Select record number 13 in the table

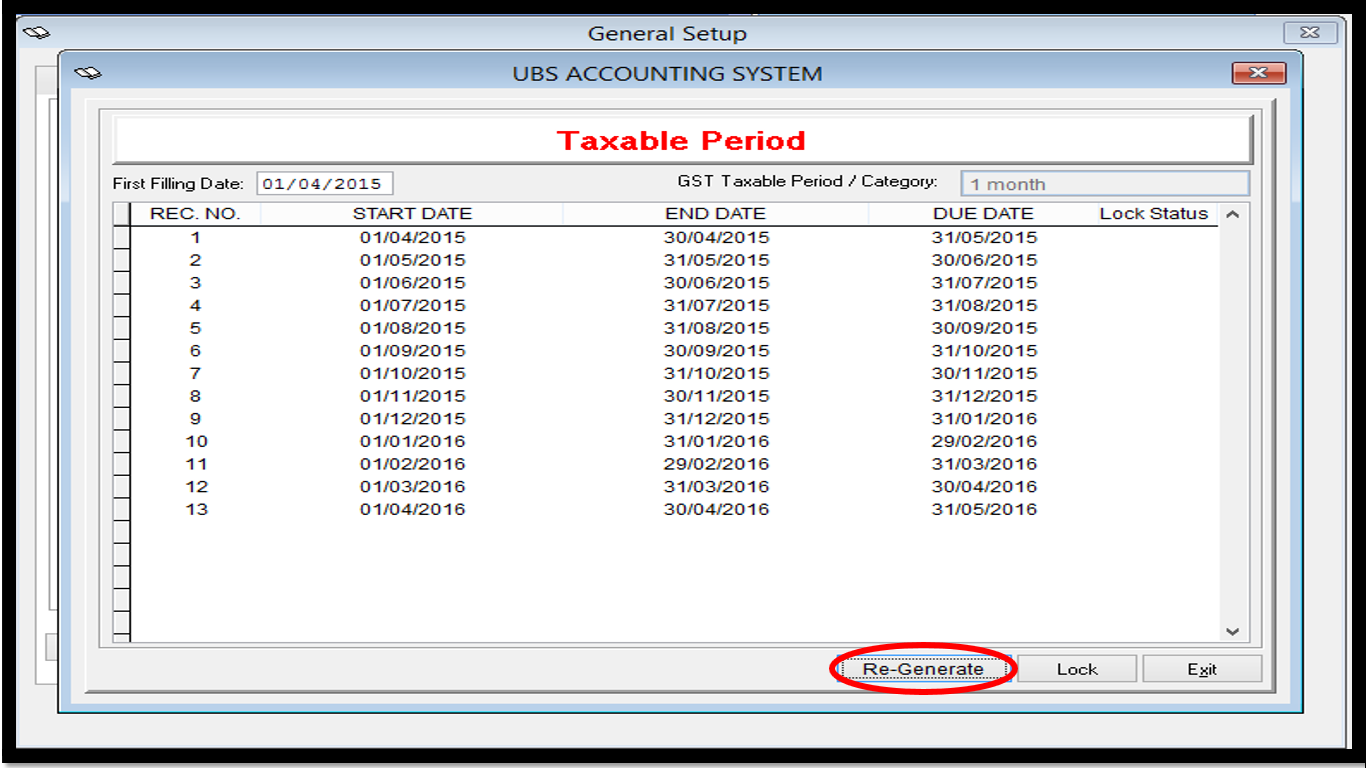(196, 510)
